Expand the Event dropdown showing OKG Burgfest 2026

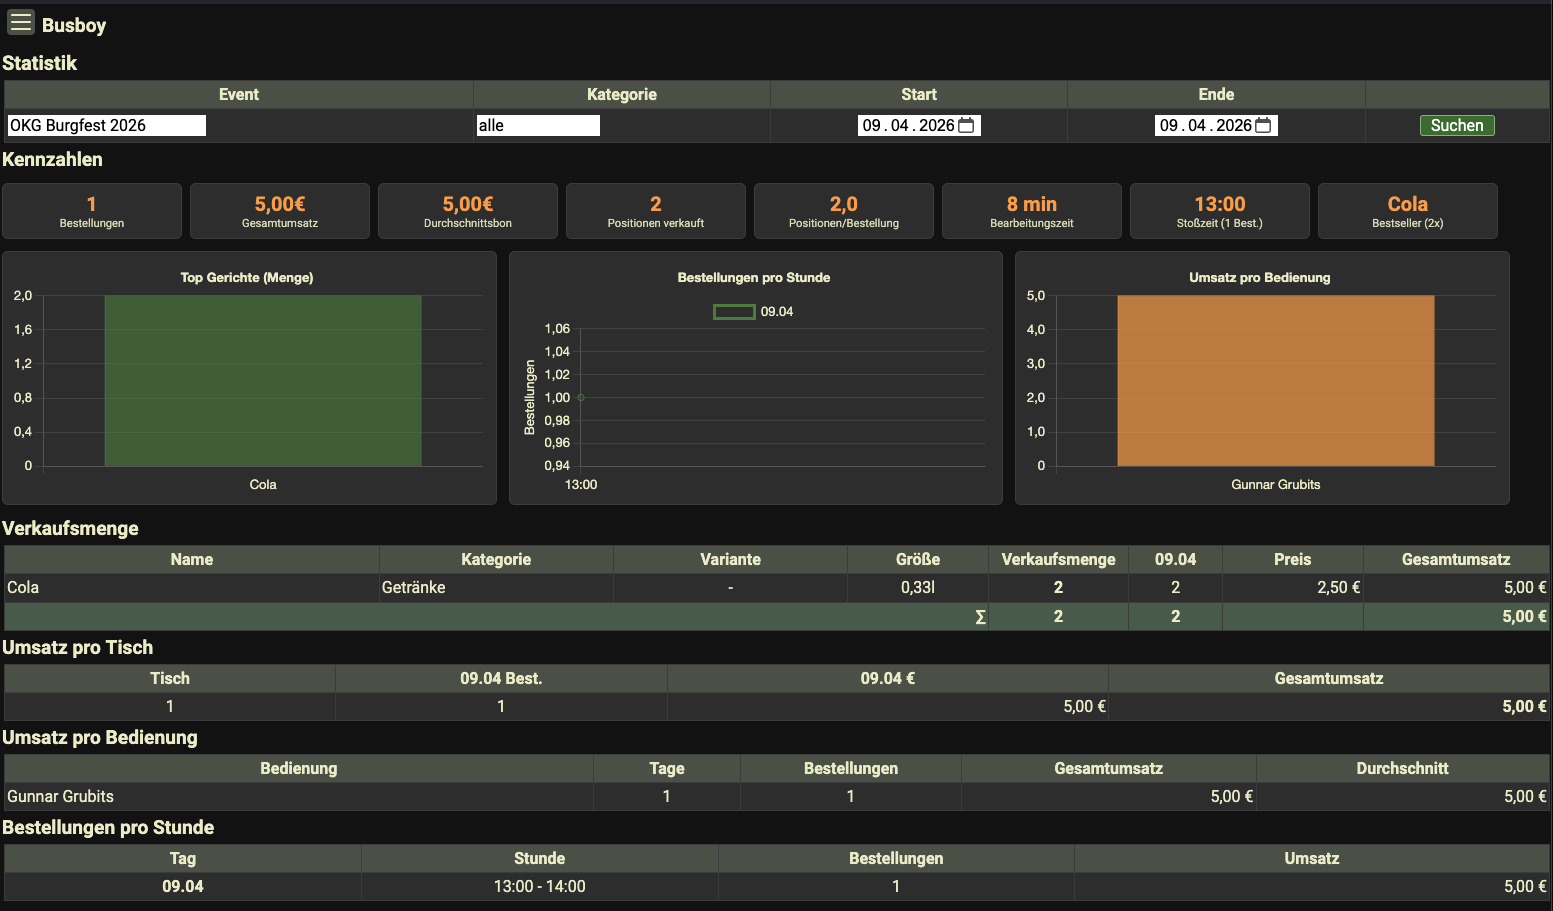106,125
